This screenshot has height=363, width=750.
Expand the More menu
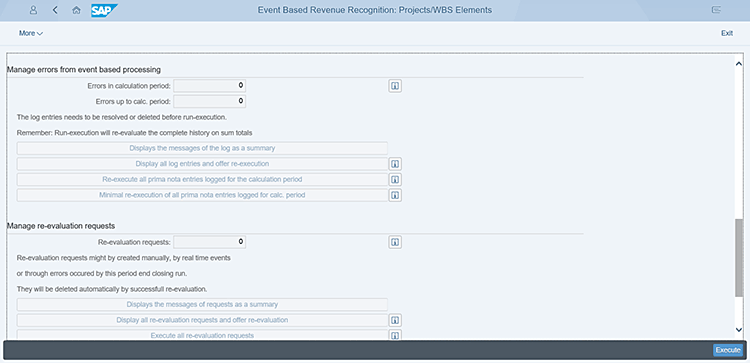(31, 33)
